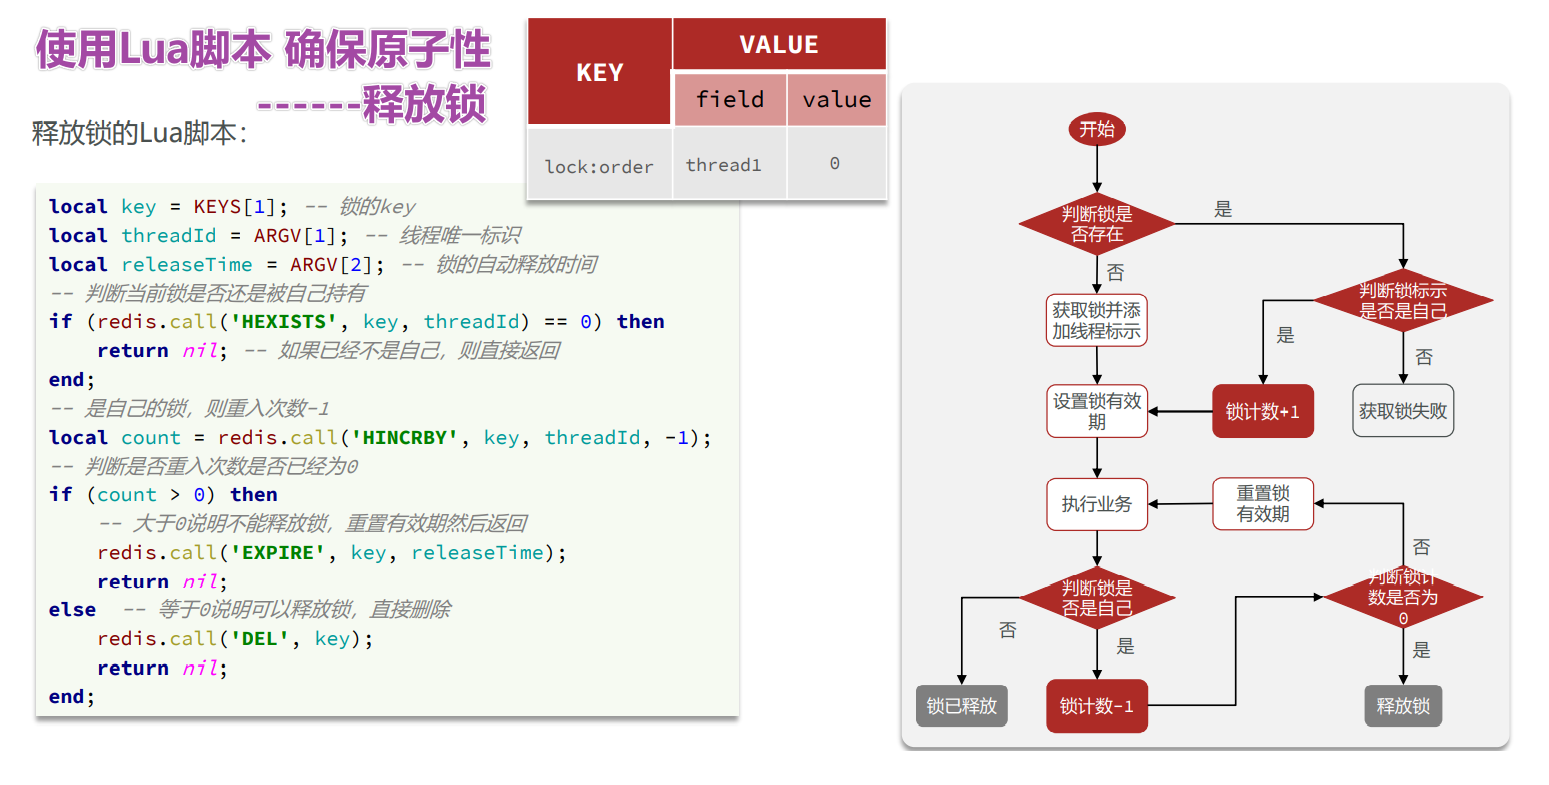1549x785 pixels.
Task: Click the final end; code line
Action: (x=72, y=697)
